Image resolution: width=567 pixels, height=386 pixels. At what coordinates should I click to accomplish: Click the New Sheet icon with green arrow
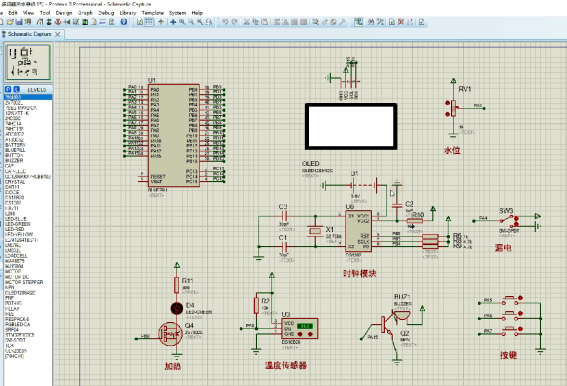click(x=392, y=22)
